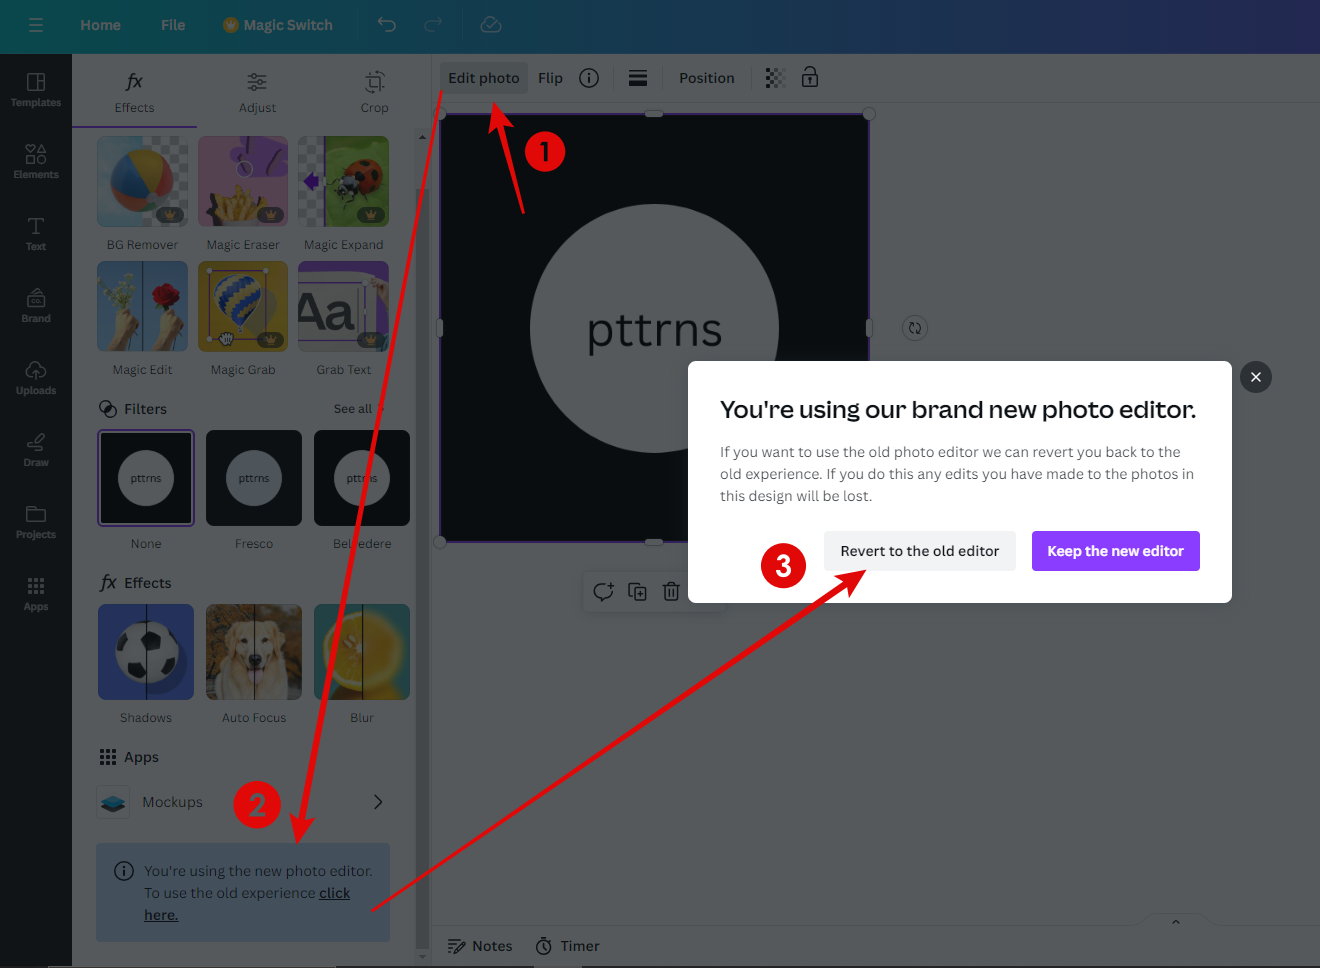Click the 'click here' old experience link
The image size is (1320, 968).
[334, 893]
